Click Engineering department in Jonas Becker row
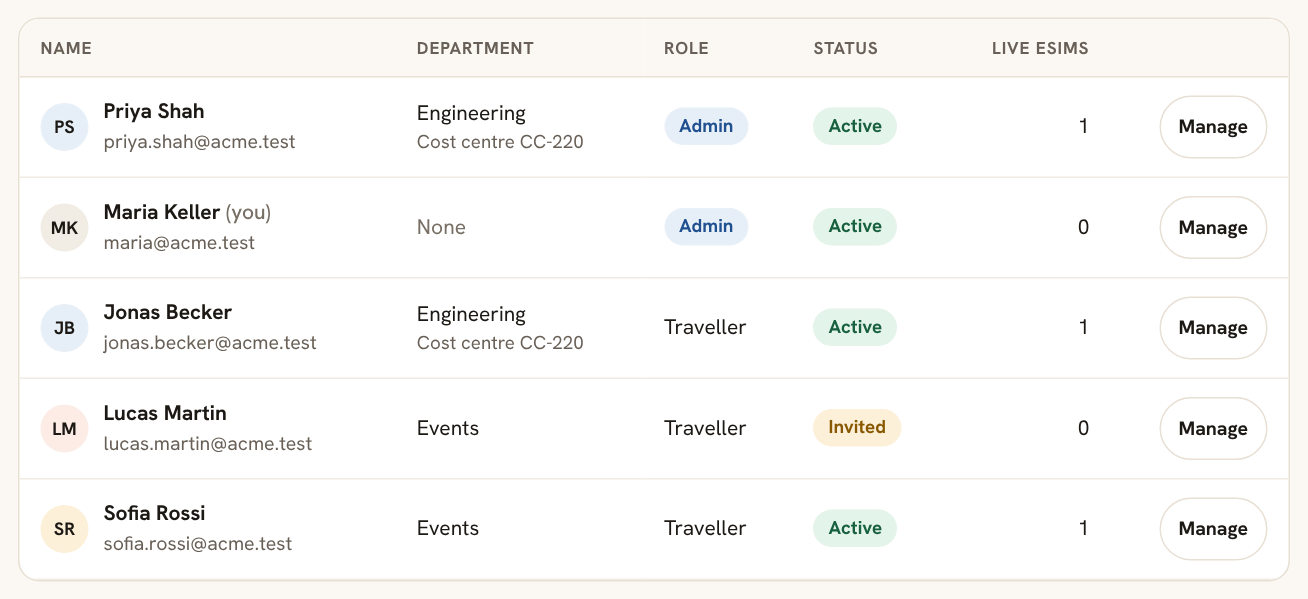Image resolution: width=1308 pixels, height=599 pixels. (471, 314)
